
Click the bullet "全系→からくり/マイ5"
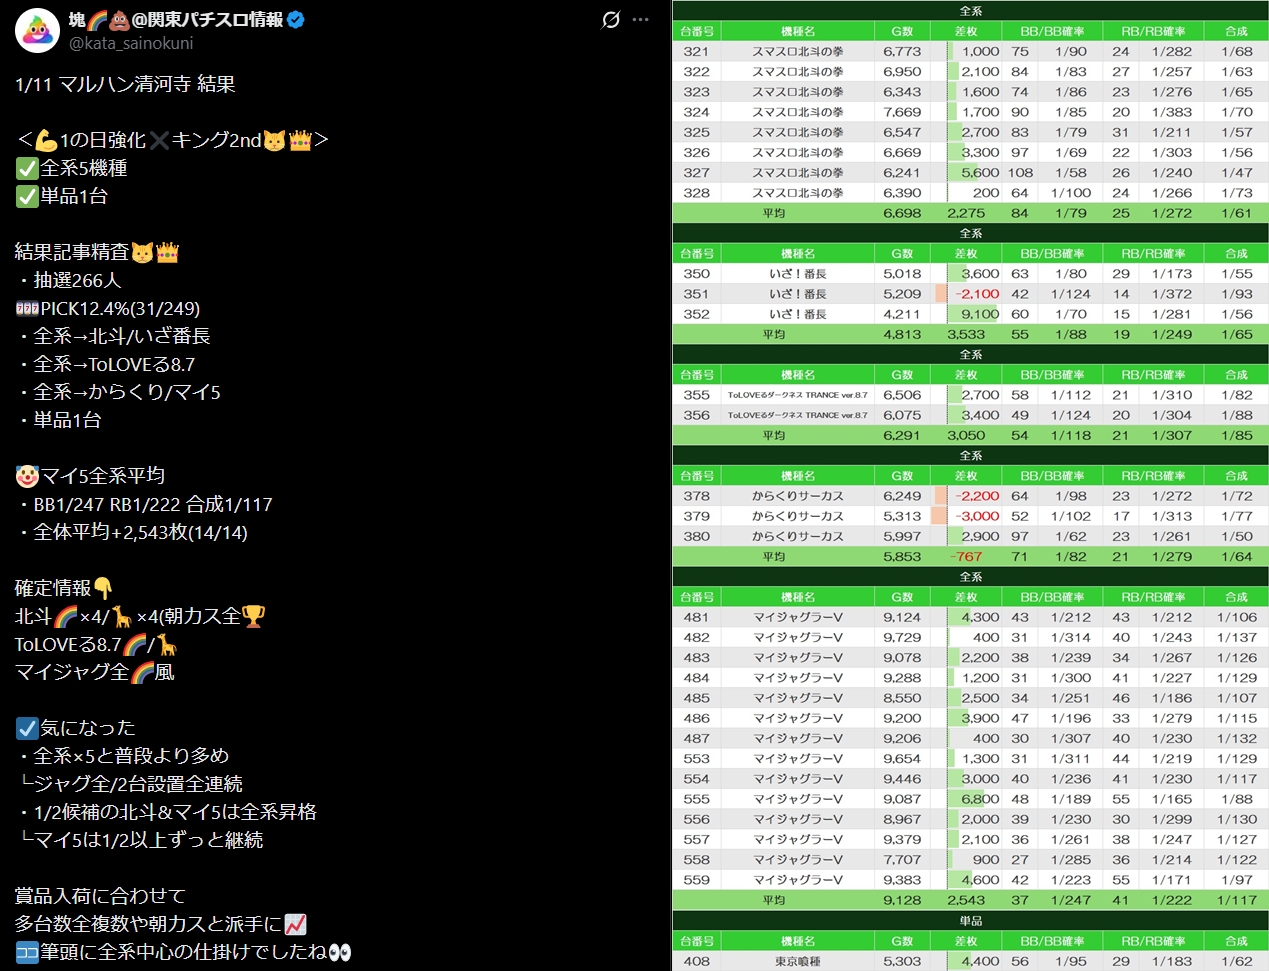(x=118, y=392)
